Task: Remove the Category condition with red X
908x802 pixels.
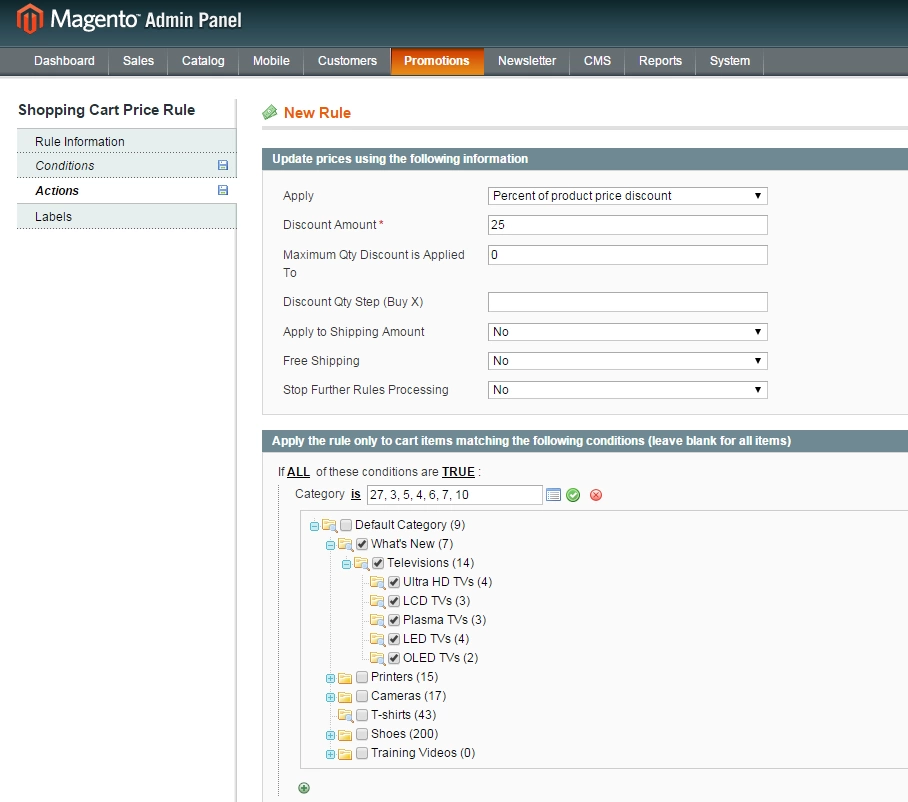Action: pyautogui.click(x=596, y=495)
